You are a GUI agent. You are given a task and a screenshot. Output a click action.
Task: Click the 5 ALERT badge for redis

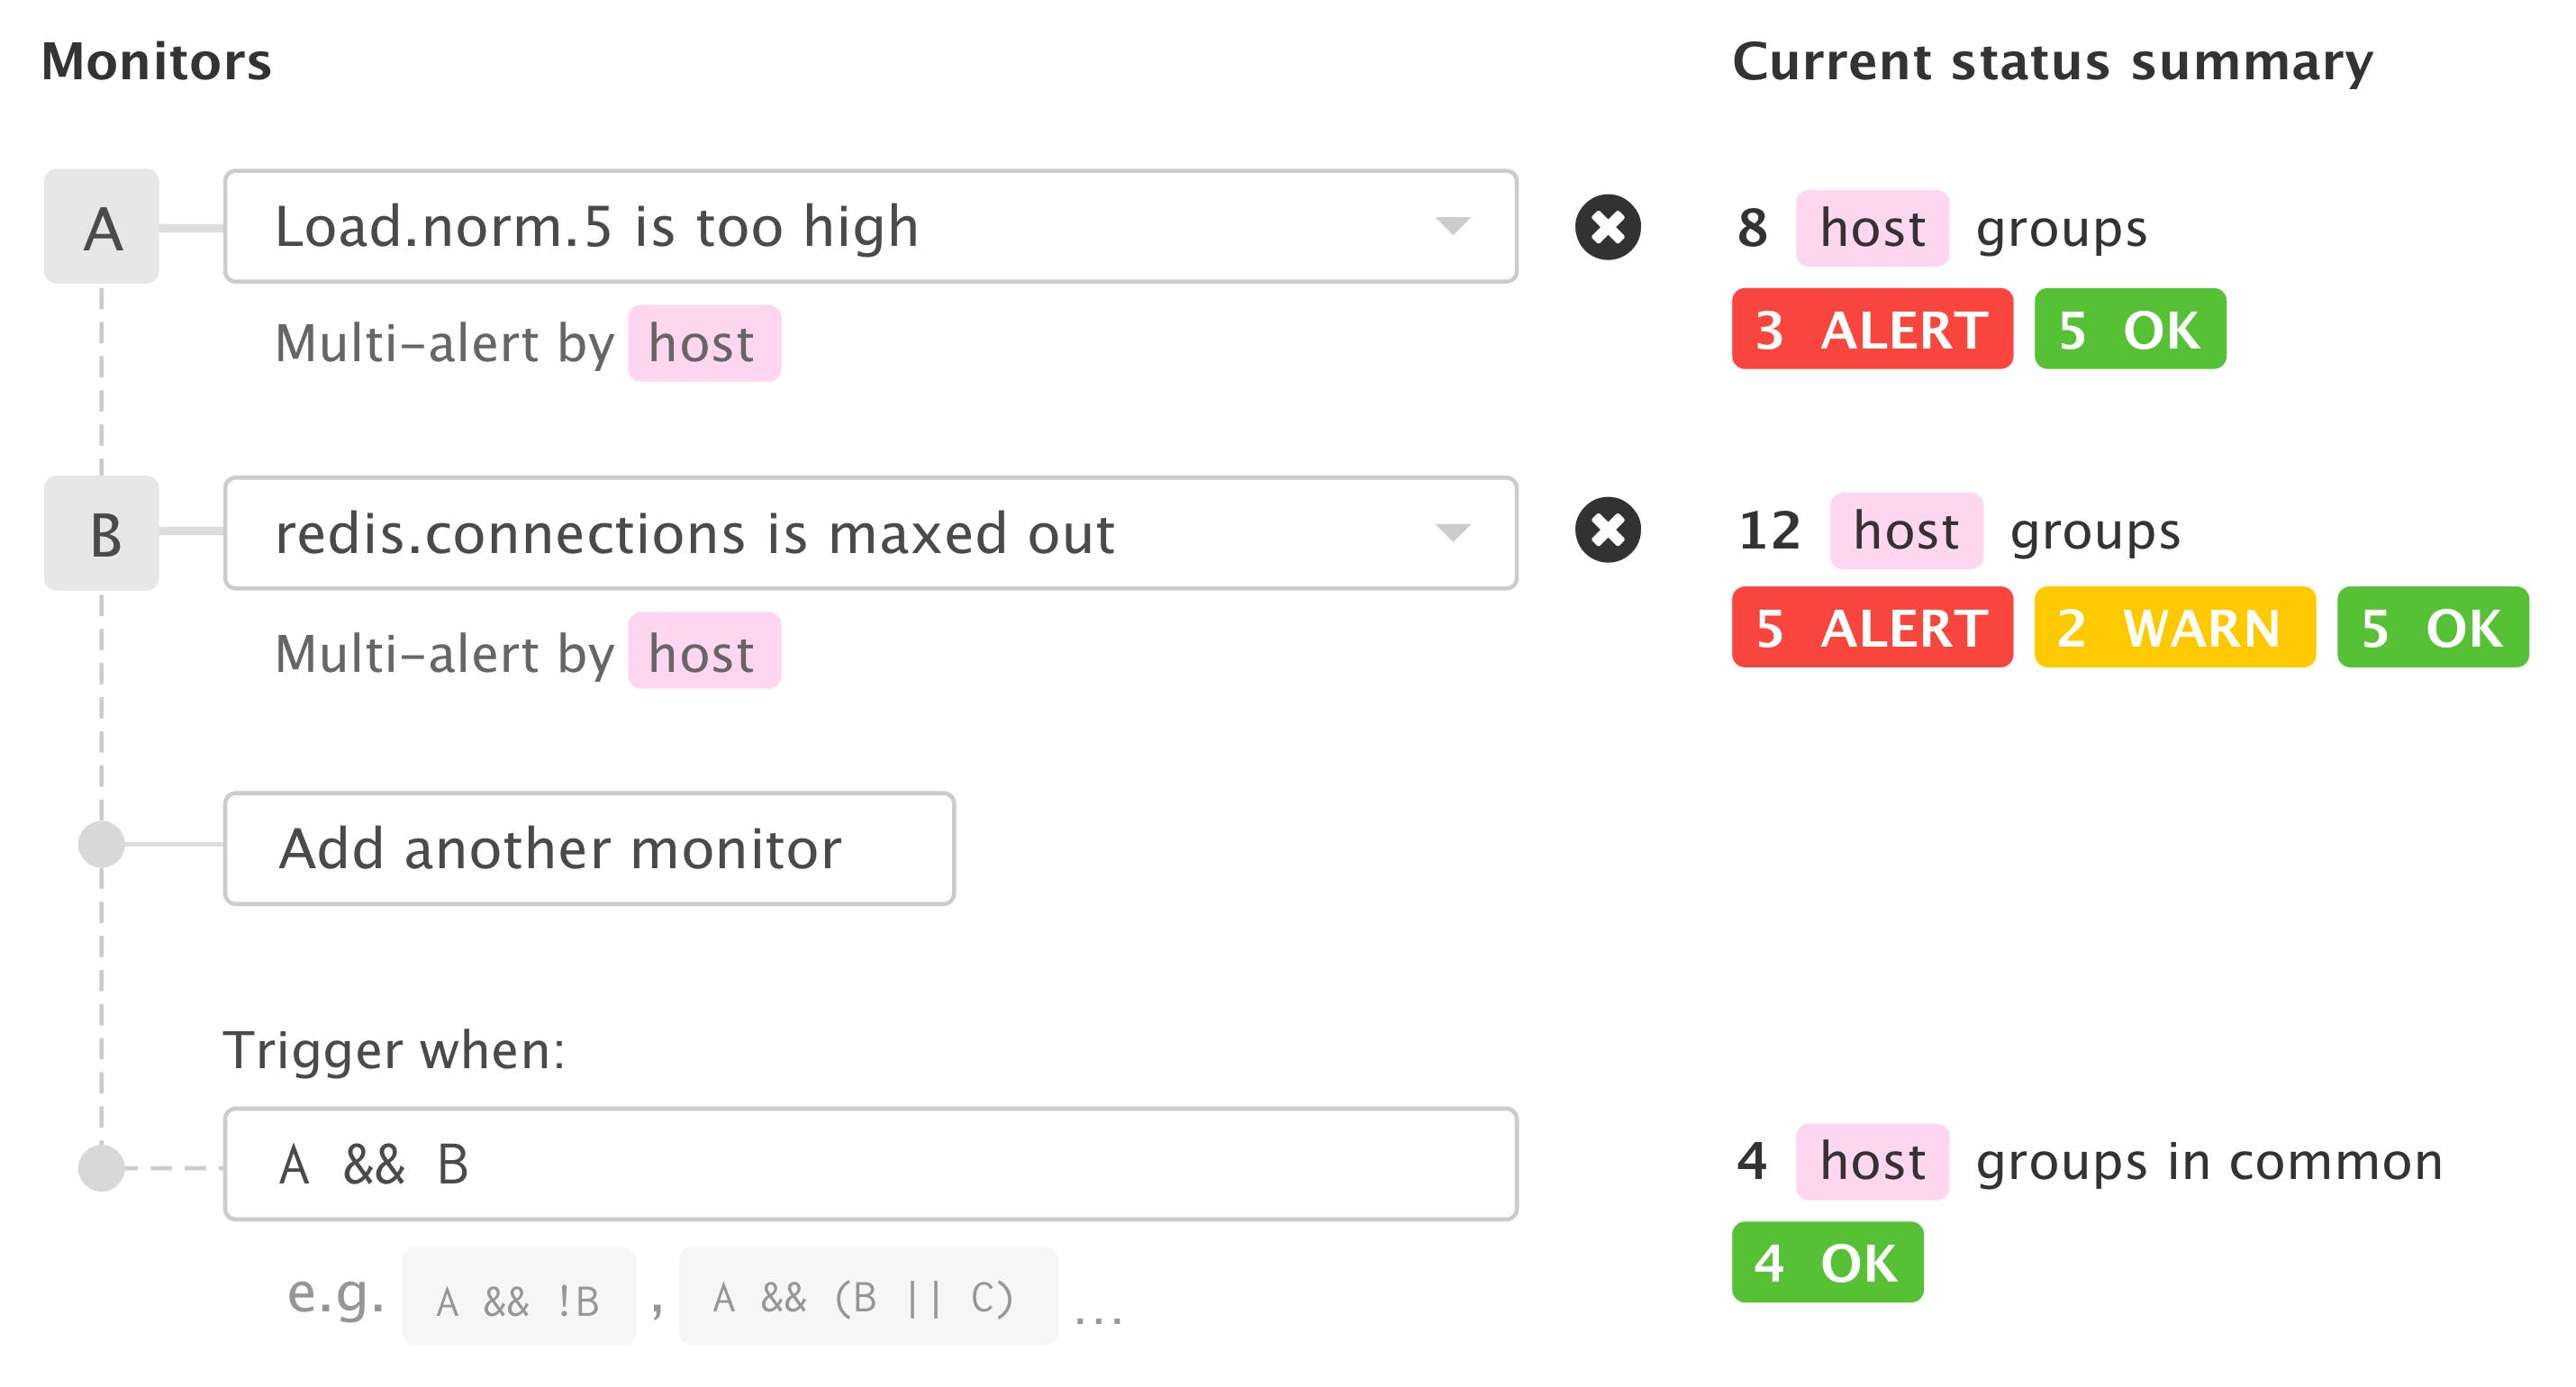click(x=1871, y=627)
